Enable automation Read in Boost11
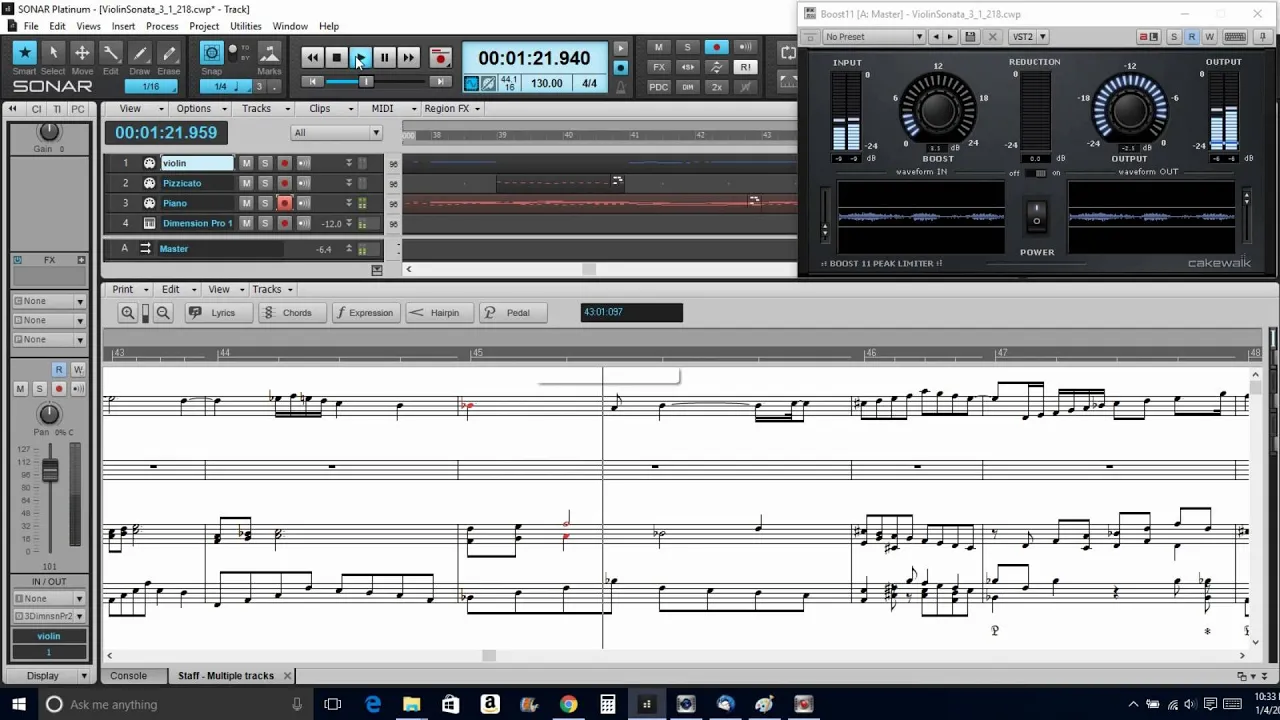Screen dimensions: 1280x720 (x=1191, y=37)
